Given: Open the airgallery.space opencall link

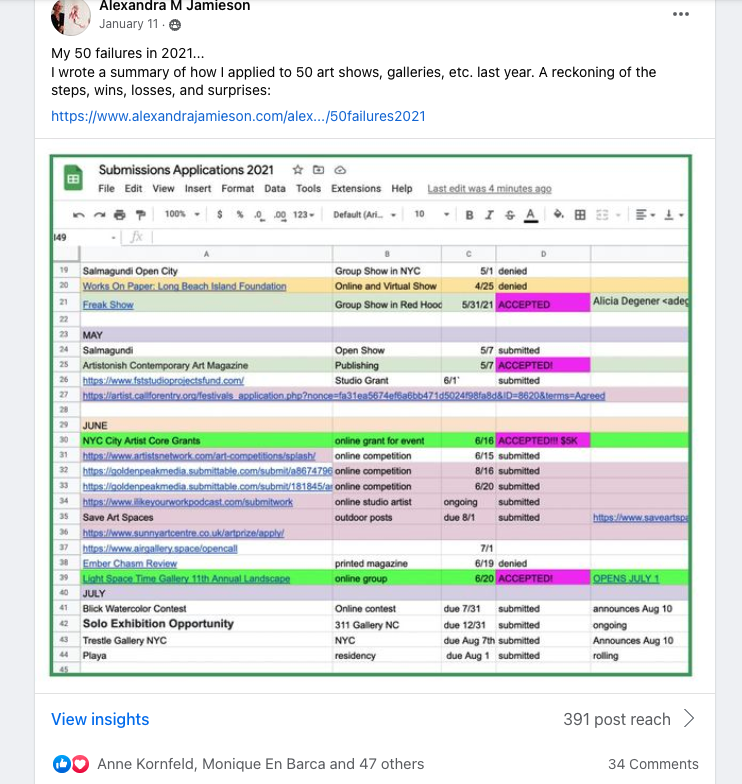Looking at the screenshot, I should pyautogui.click(x=160, y=548).
